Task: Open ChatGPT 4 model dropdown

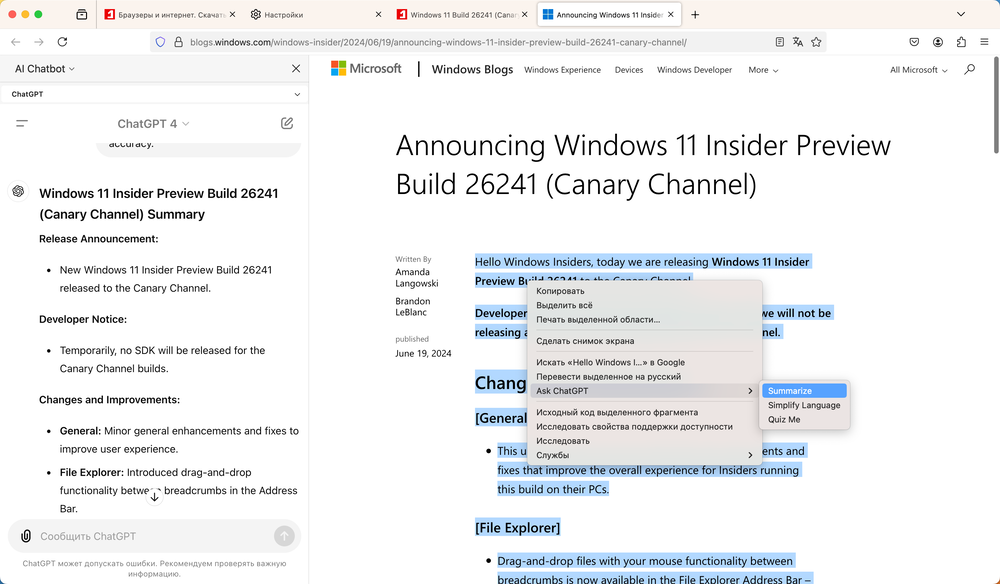Action: (154, 124)
